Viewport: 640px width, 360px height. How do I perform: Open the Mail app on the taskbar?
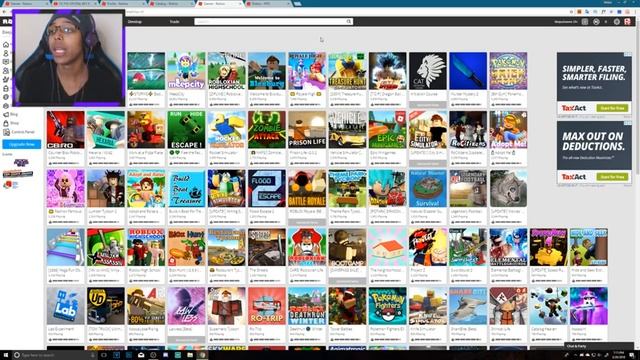141,355
